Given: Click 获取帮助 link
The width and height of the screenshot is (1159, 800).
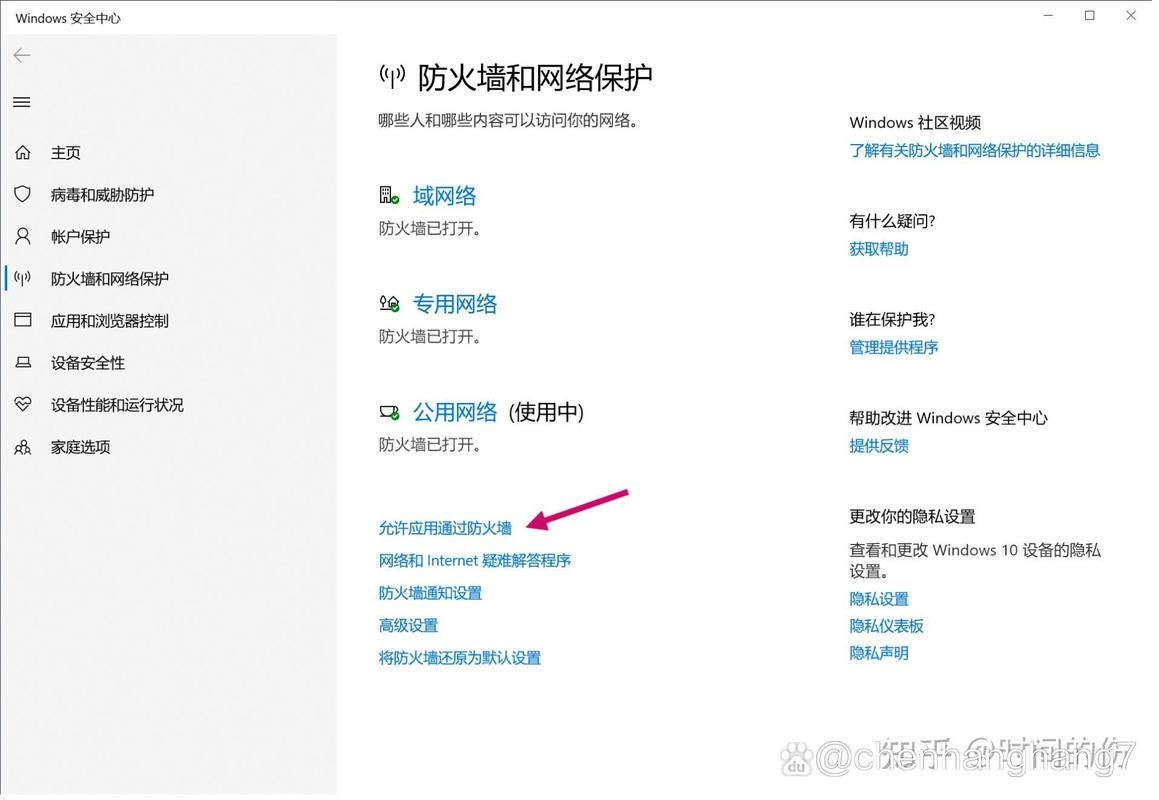Looking at the screenshot, I should 879,249.
